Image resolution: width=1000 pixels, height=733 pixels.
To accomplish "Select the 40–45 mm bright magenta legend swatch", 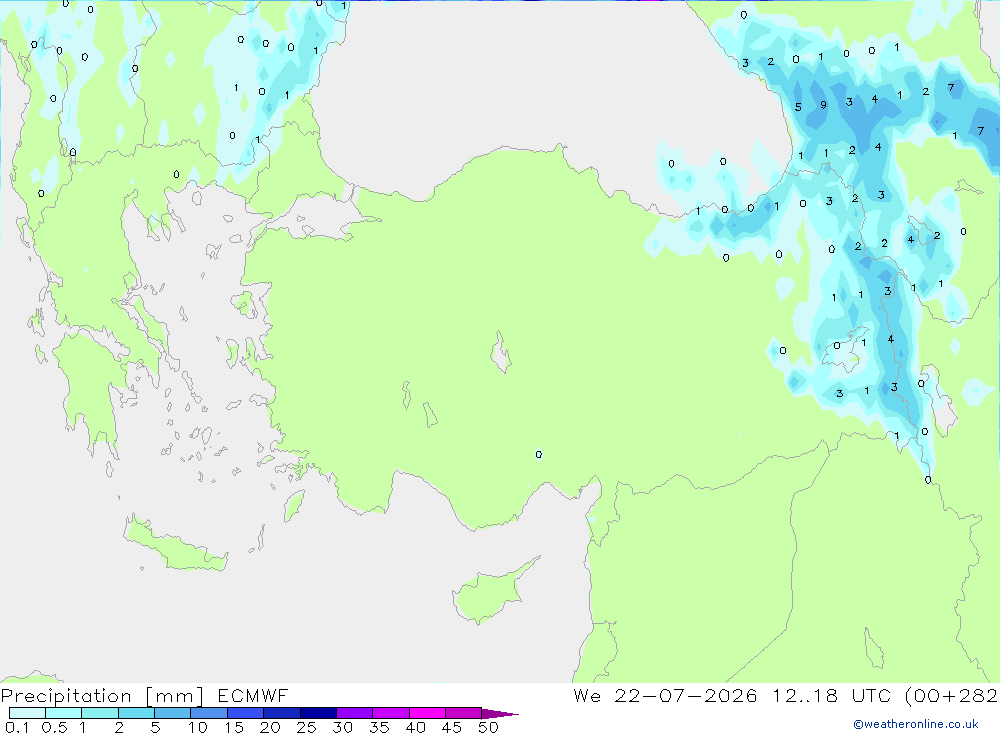I will tap(427, 713).
